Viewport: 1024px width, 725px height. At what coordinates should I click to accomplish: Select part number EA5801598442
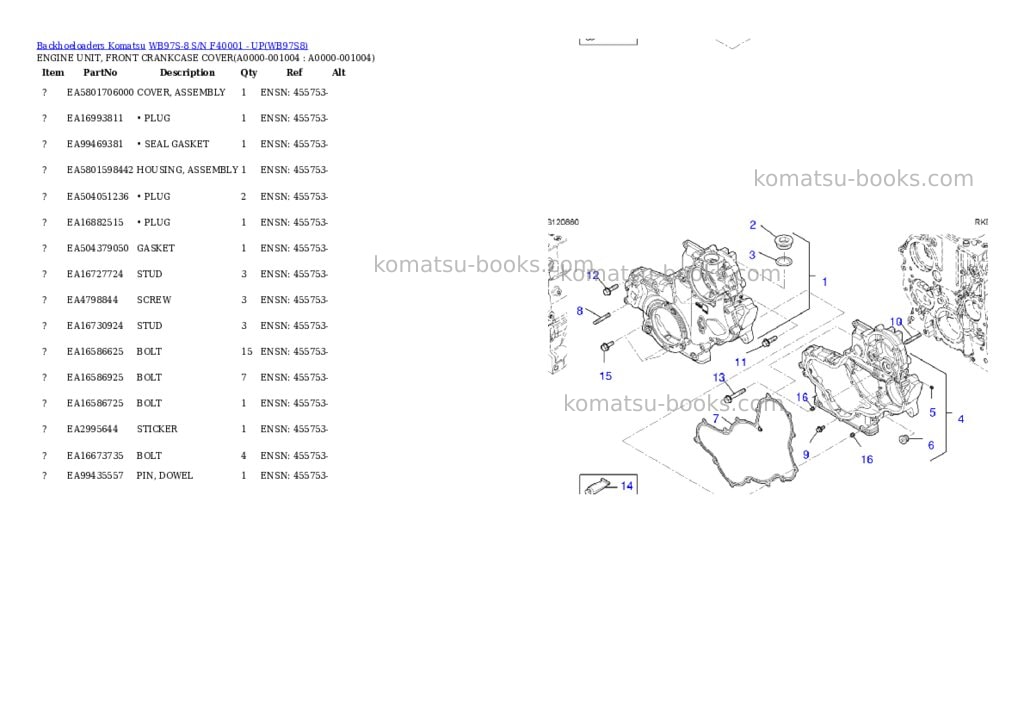[100, 170]
